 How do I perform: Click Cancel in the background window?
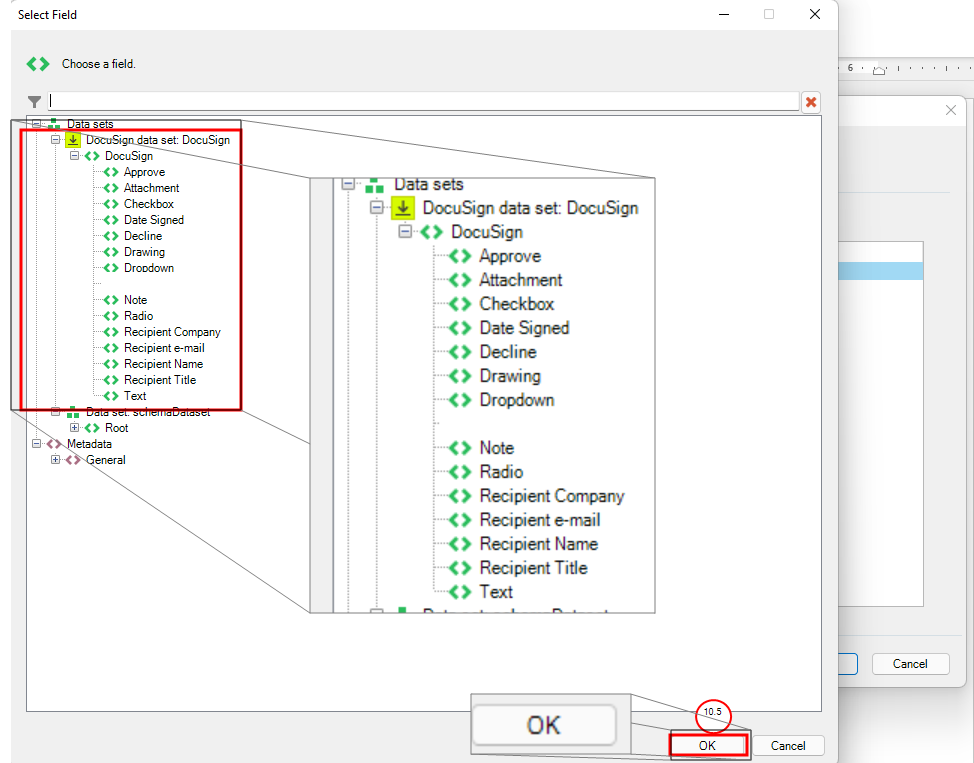coord(910,664)
